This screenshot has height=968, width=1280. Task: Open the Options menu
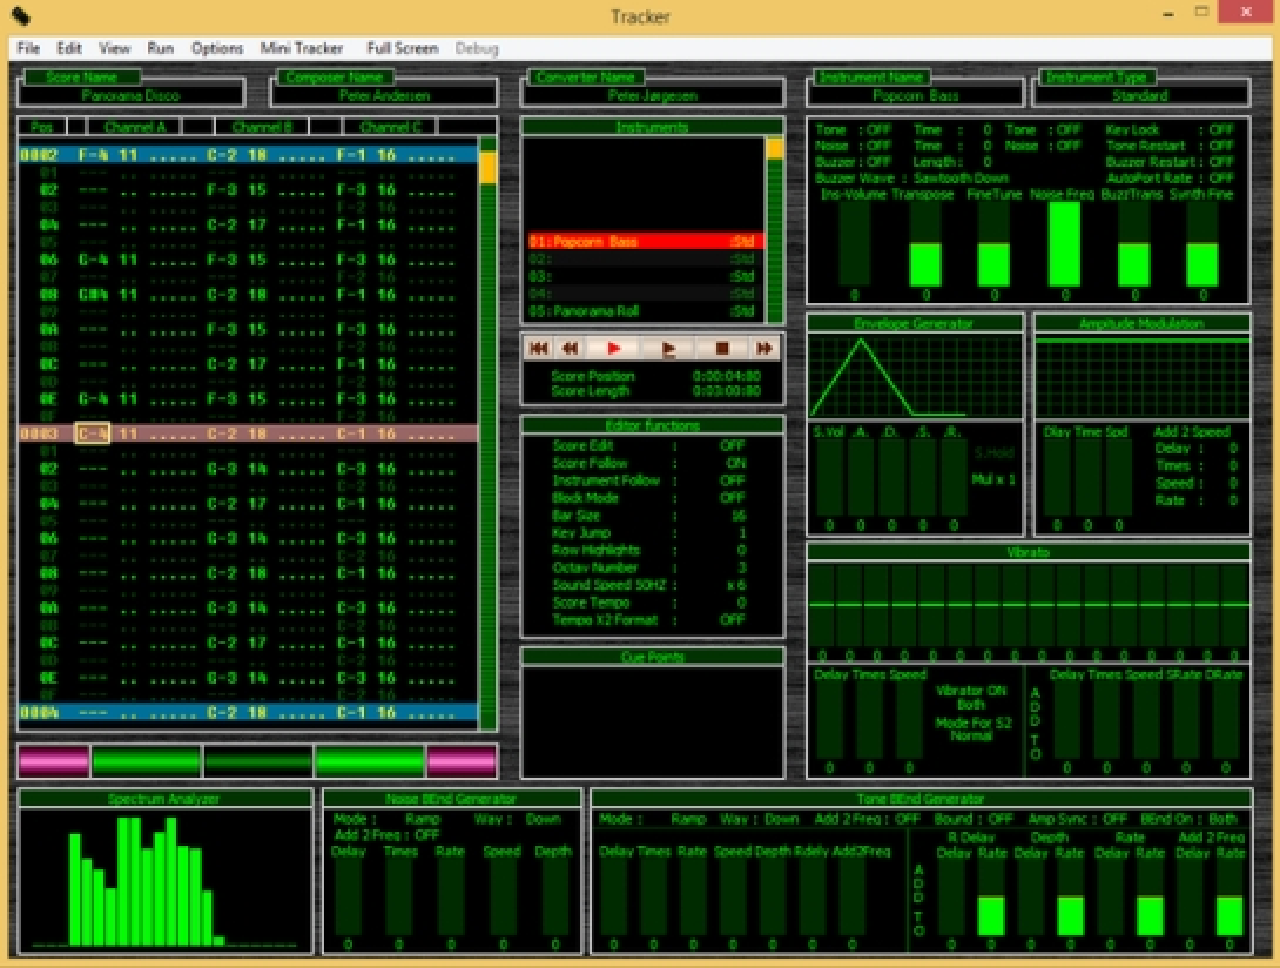pyautogui.click(x=217, y=48)
